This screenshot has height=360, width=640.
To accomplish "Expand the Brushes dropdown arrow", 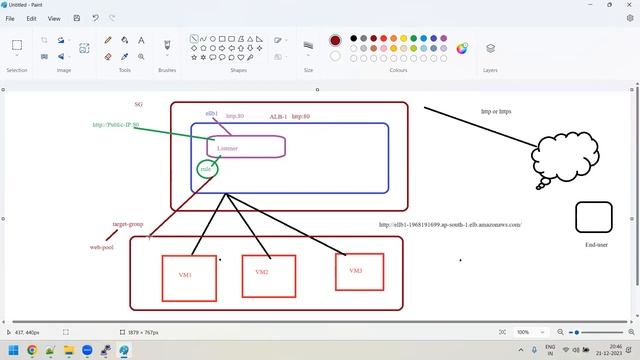I will pyautogui.click(x=167, y=56).
